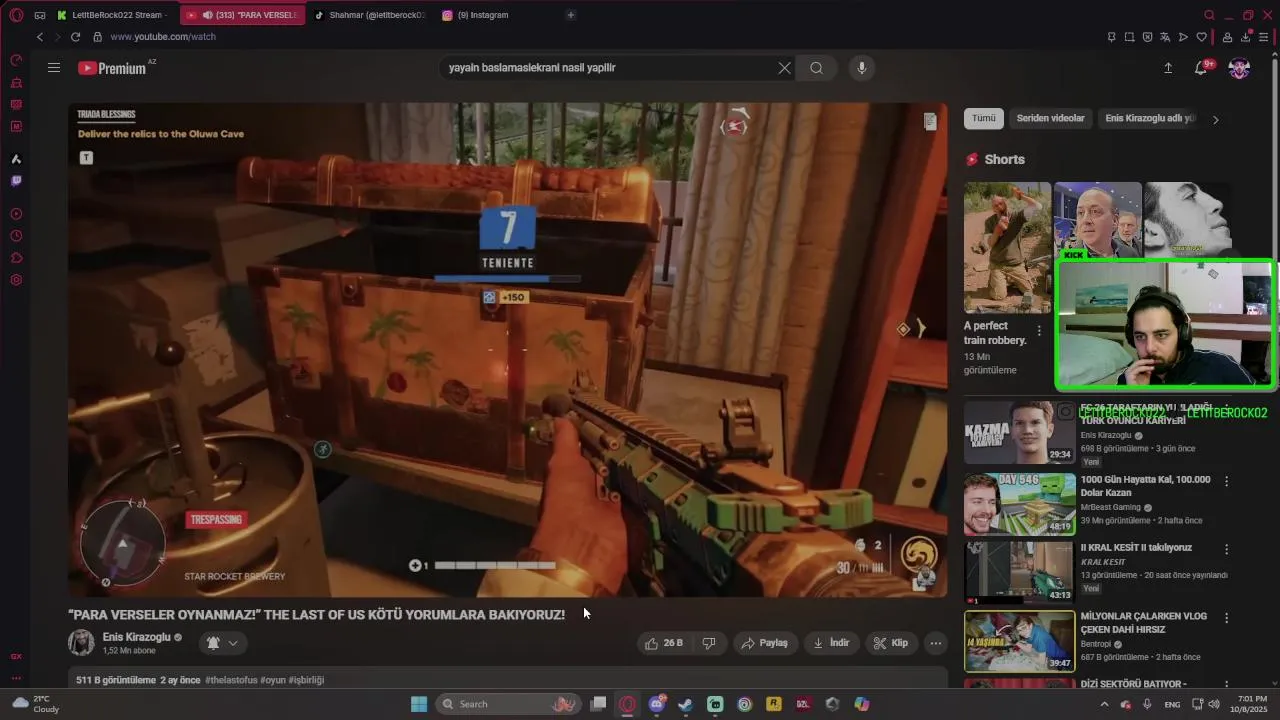This screenshot has width=1280, height=720.
Task: Open the 1000 Gün Hayatta Kal video title
Action: click(x=1145, y=486)
